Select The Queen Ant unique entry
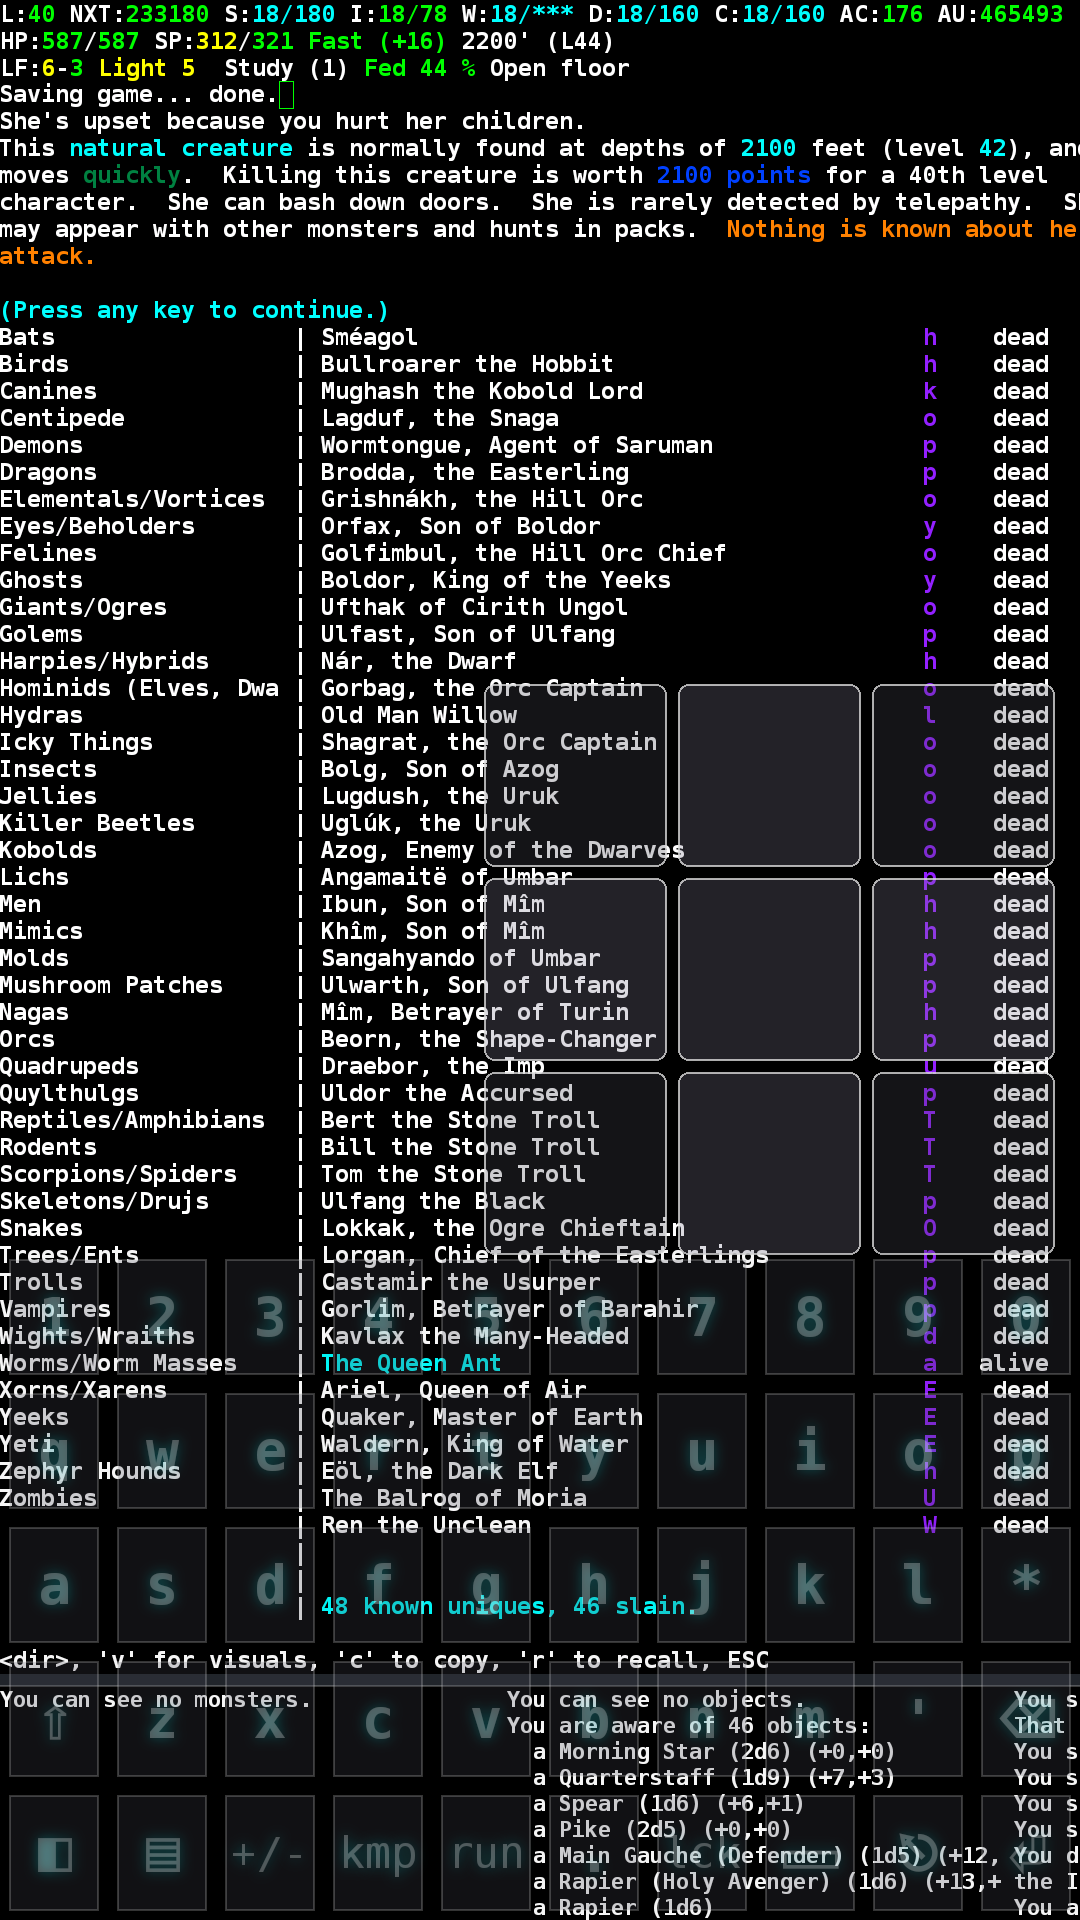Viewport: 1080px width, 1920px height. click(411, 1363)
